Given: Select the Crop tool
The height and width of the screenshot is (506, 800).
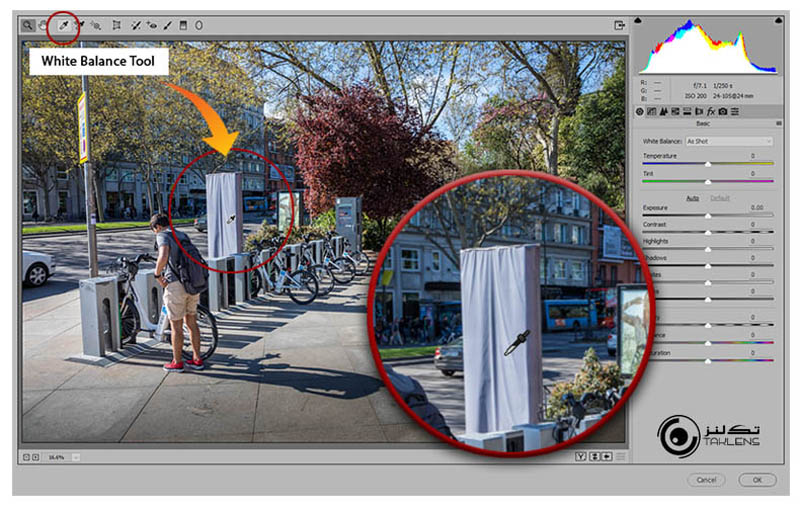Looking at the screenshot, I should click(117, 25).
